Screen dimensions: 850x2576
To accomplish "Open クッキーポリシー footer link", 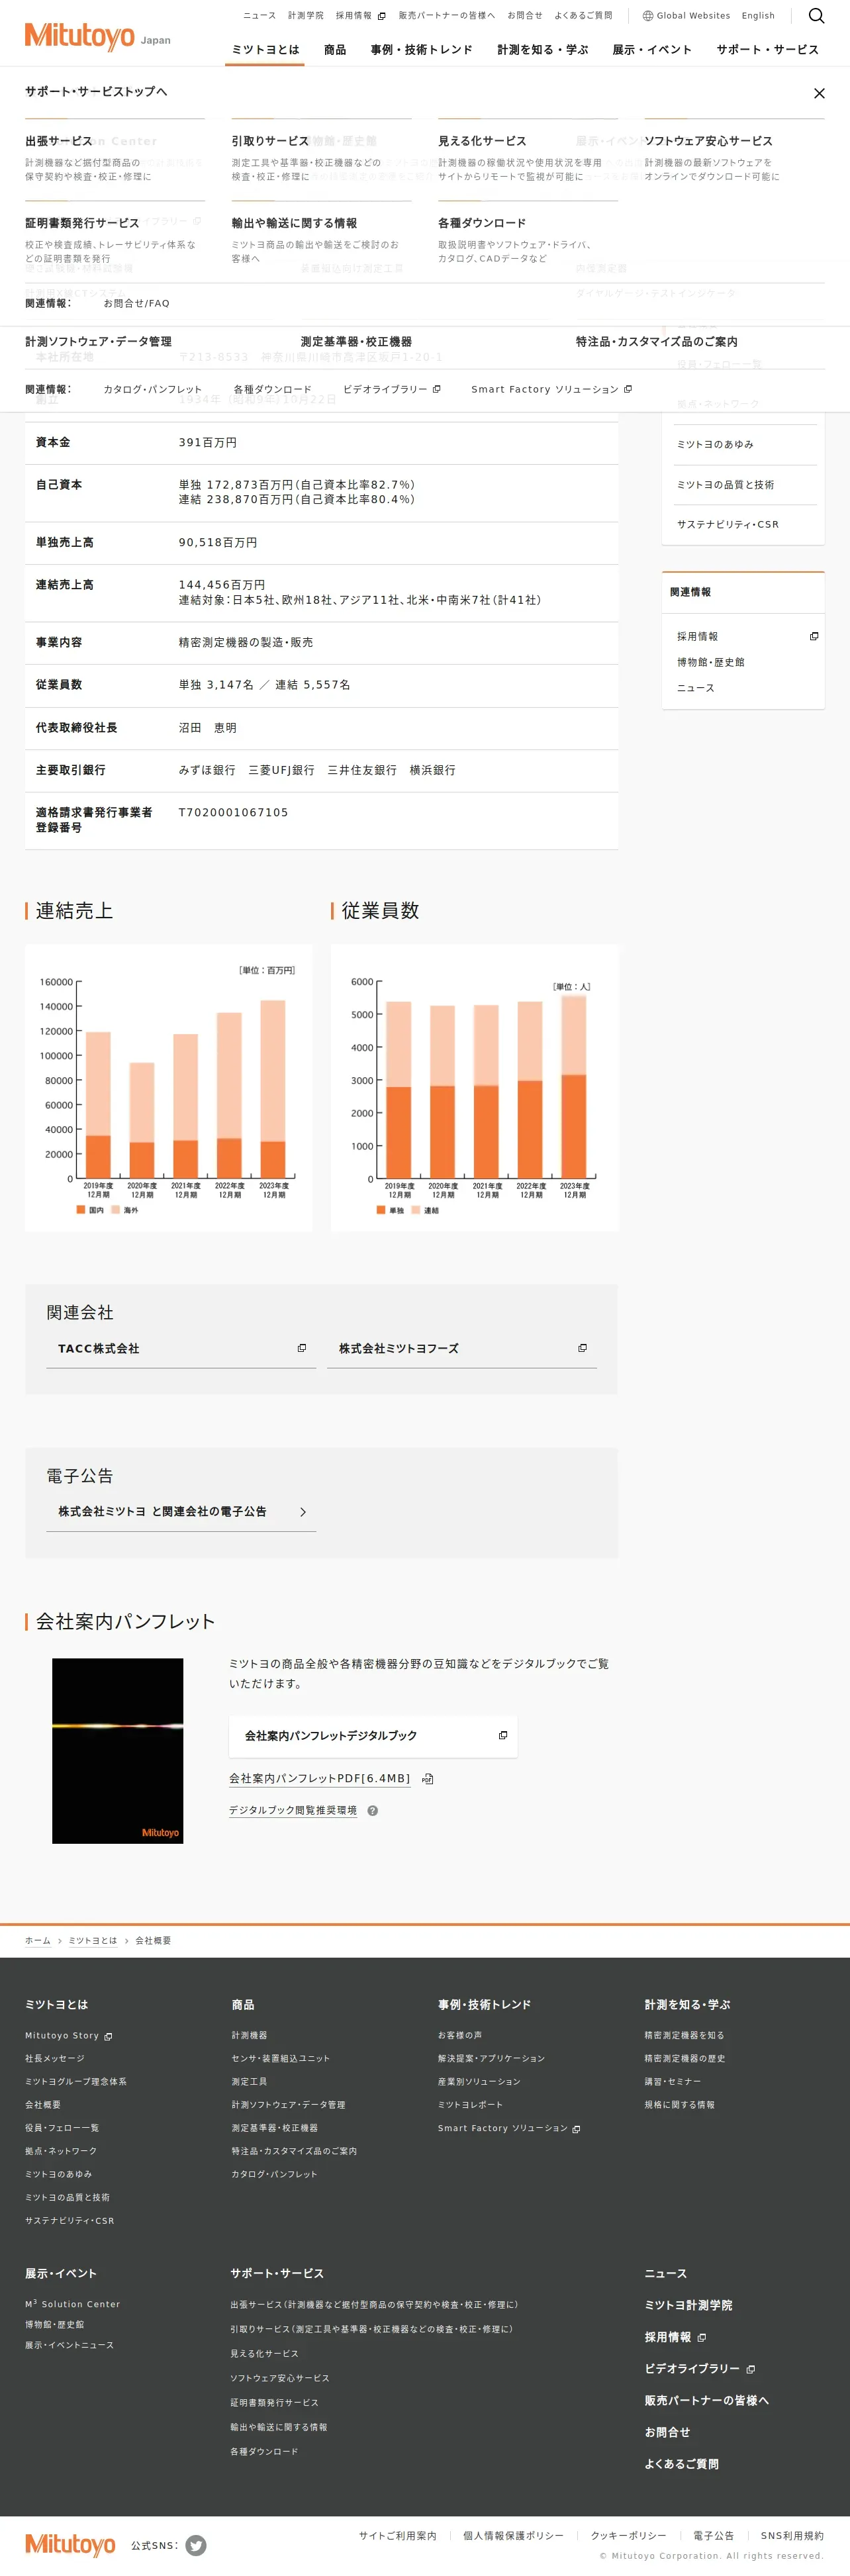I will [628, 2535].
